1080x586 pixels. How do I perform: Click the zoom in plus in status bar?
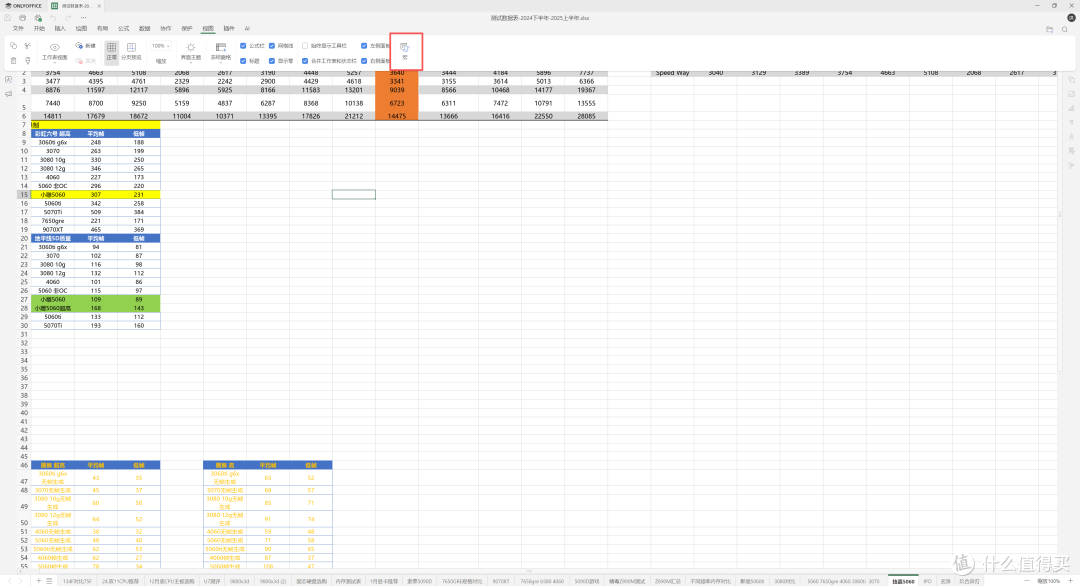[1070, 581]
